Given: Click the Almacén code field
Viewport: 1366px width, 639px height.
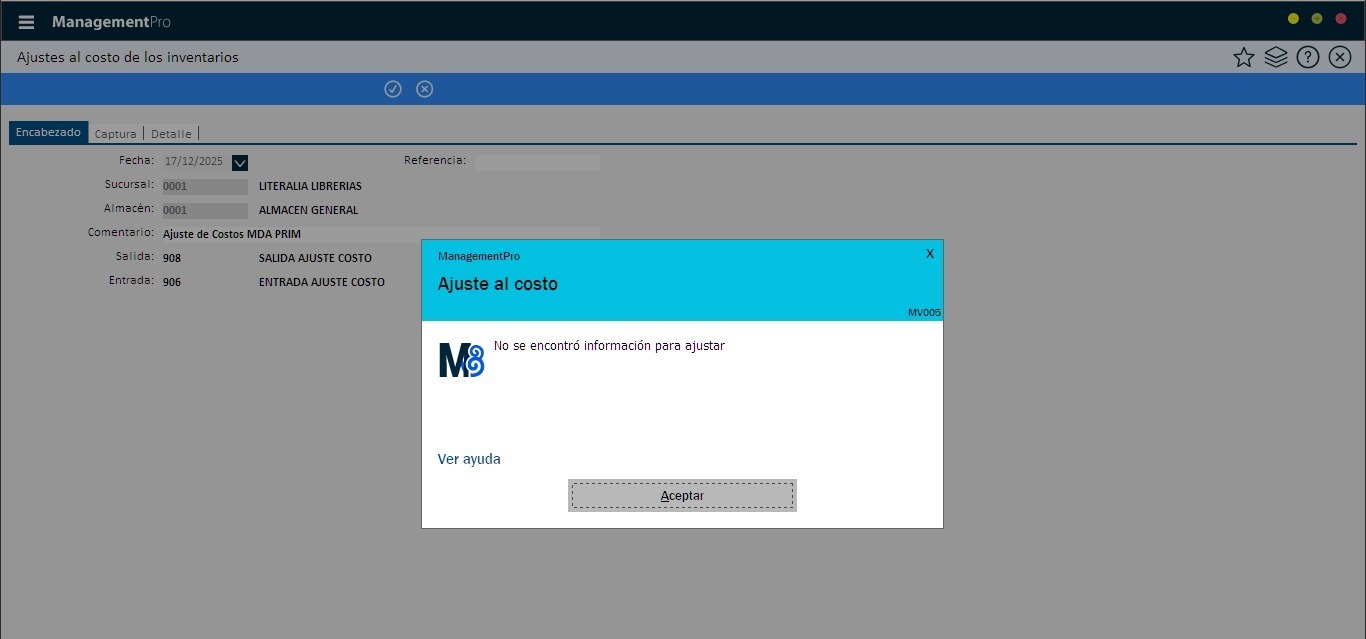Looking at the screenshot, I should click(x=204, y=211).
